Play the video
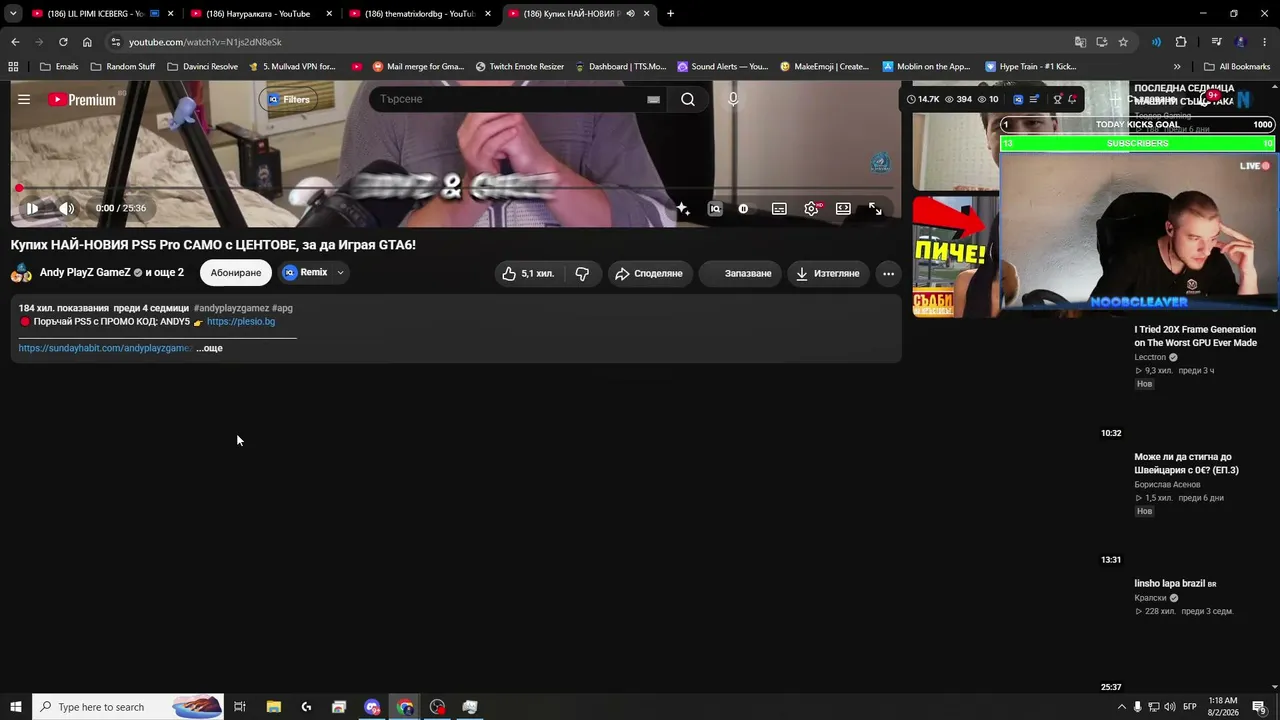 [x=32, y=208]
